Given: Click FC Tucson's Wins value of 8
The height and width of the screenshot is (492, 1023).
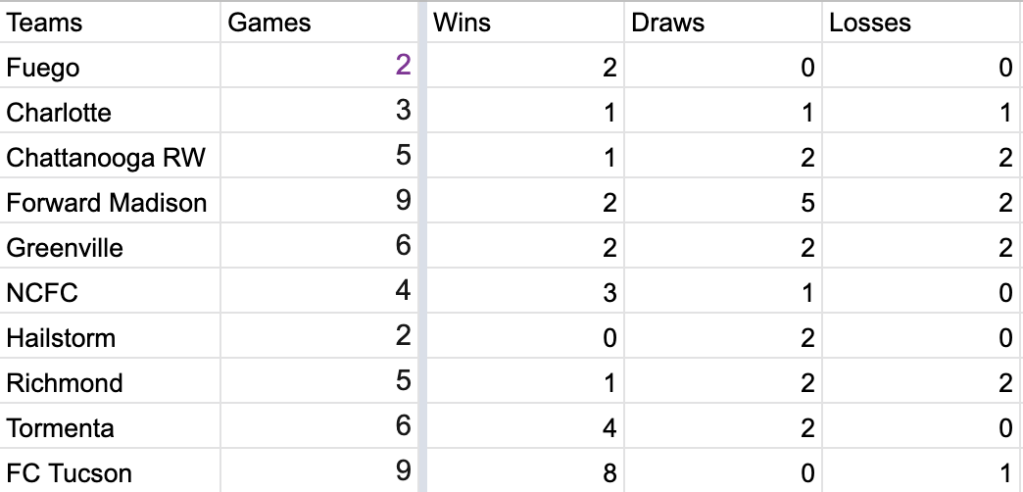Looking at the screenshot, I should 609,473.
